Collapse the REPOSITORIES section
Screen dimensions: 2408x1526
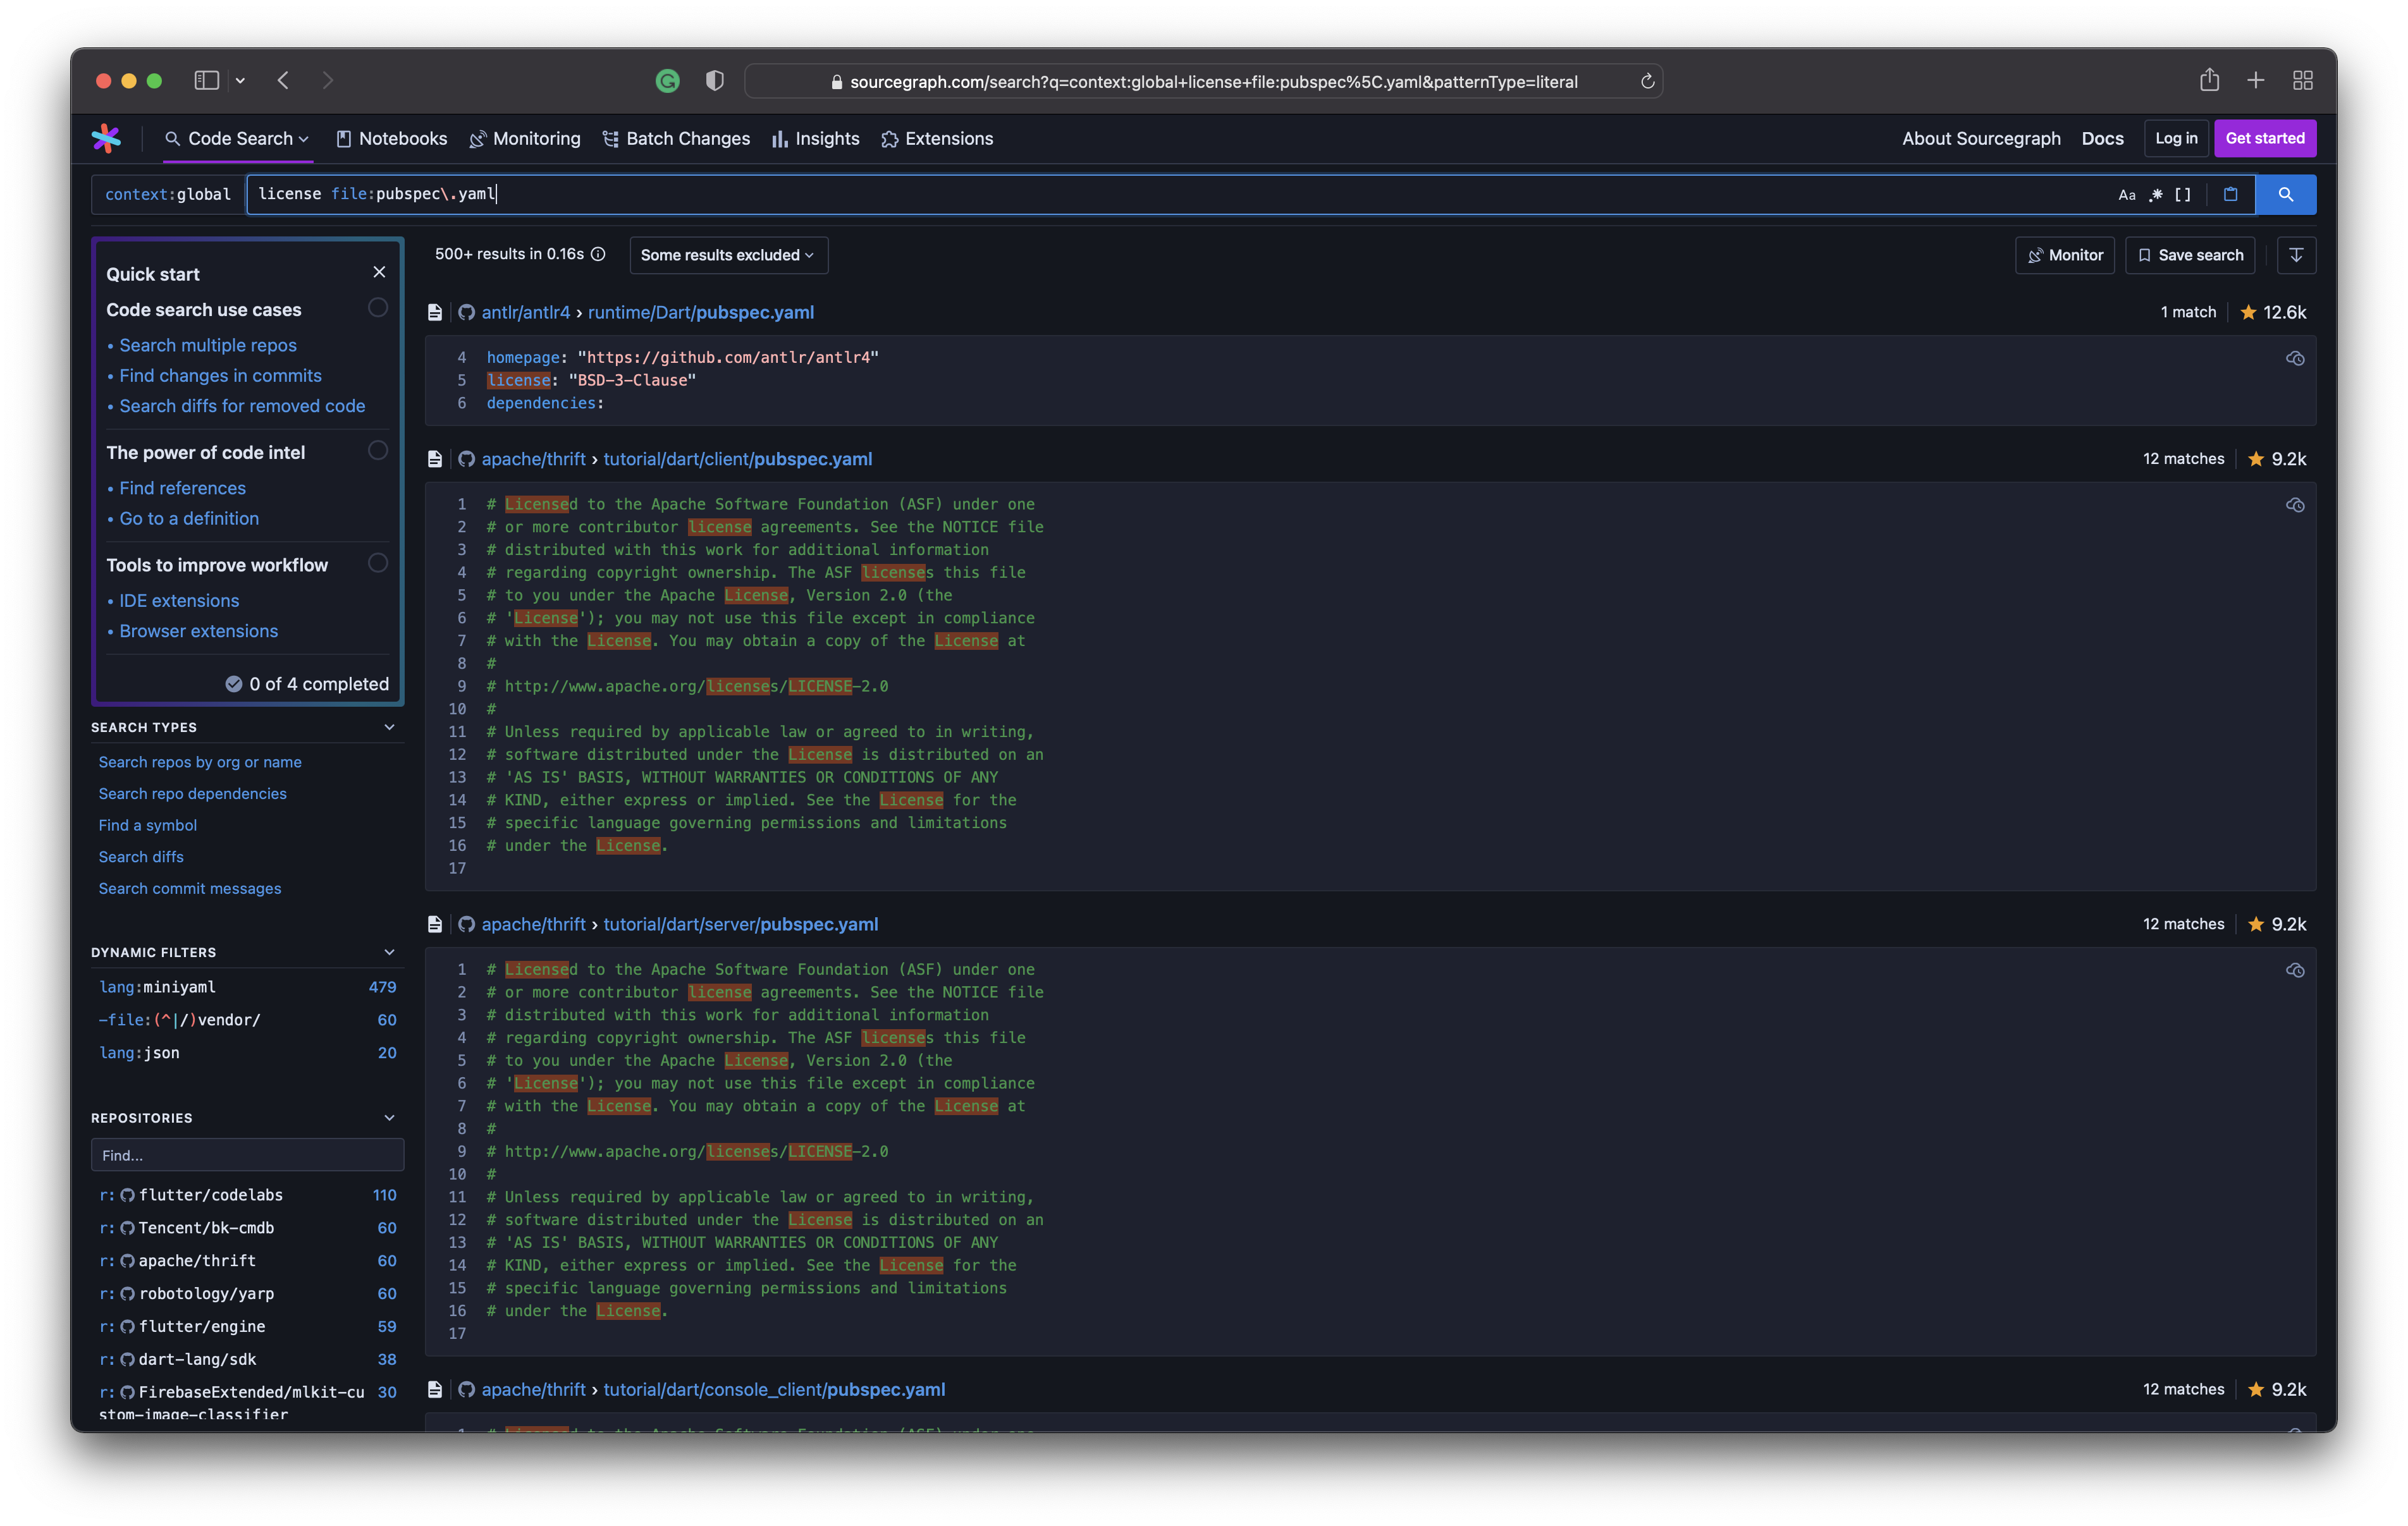[x=389, y=1117]
